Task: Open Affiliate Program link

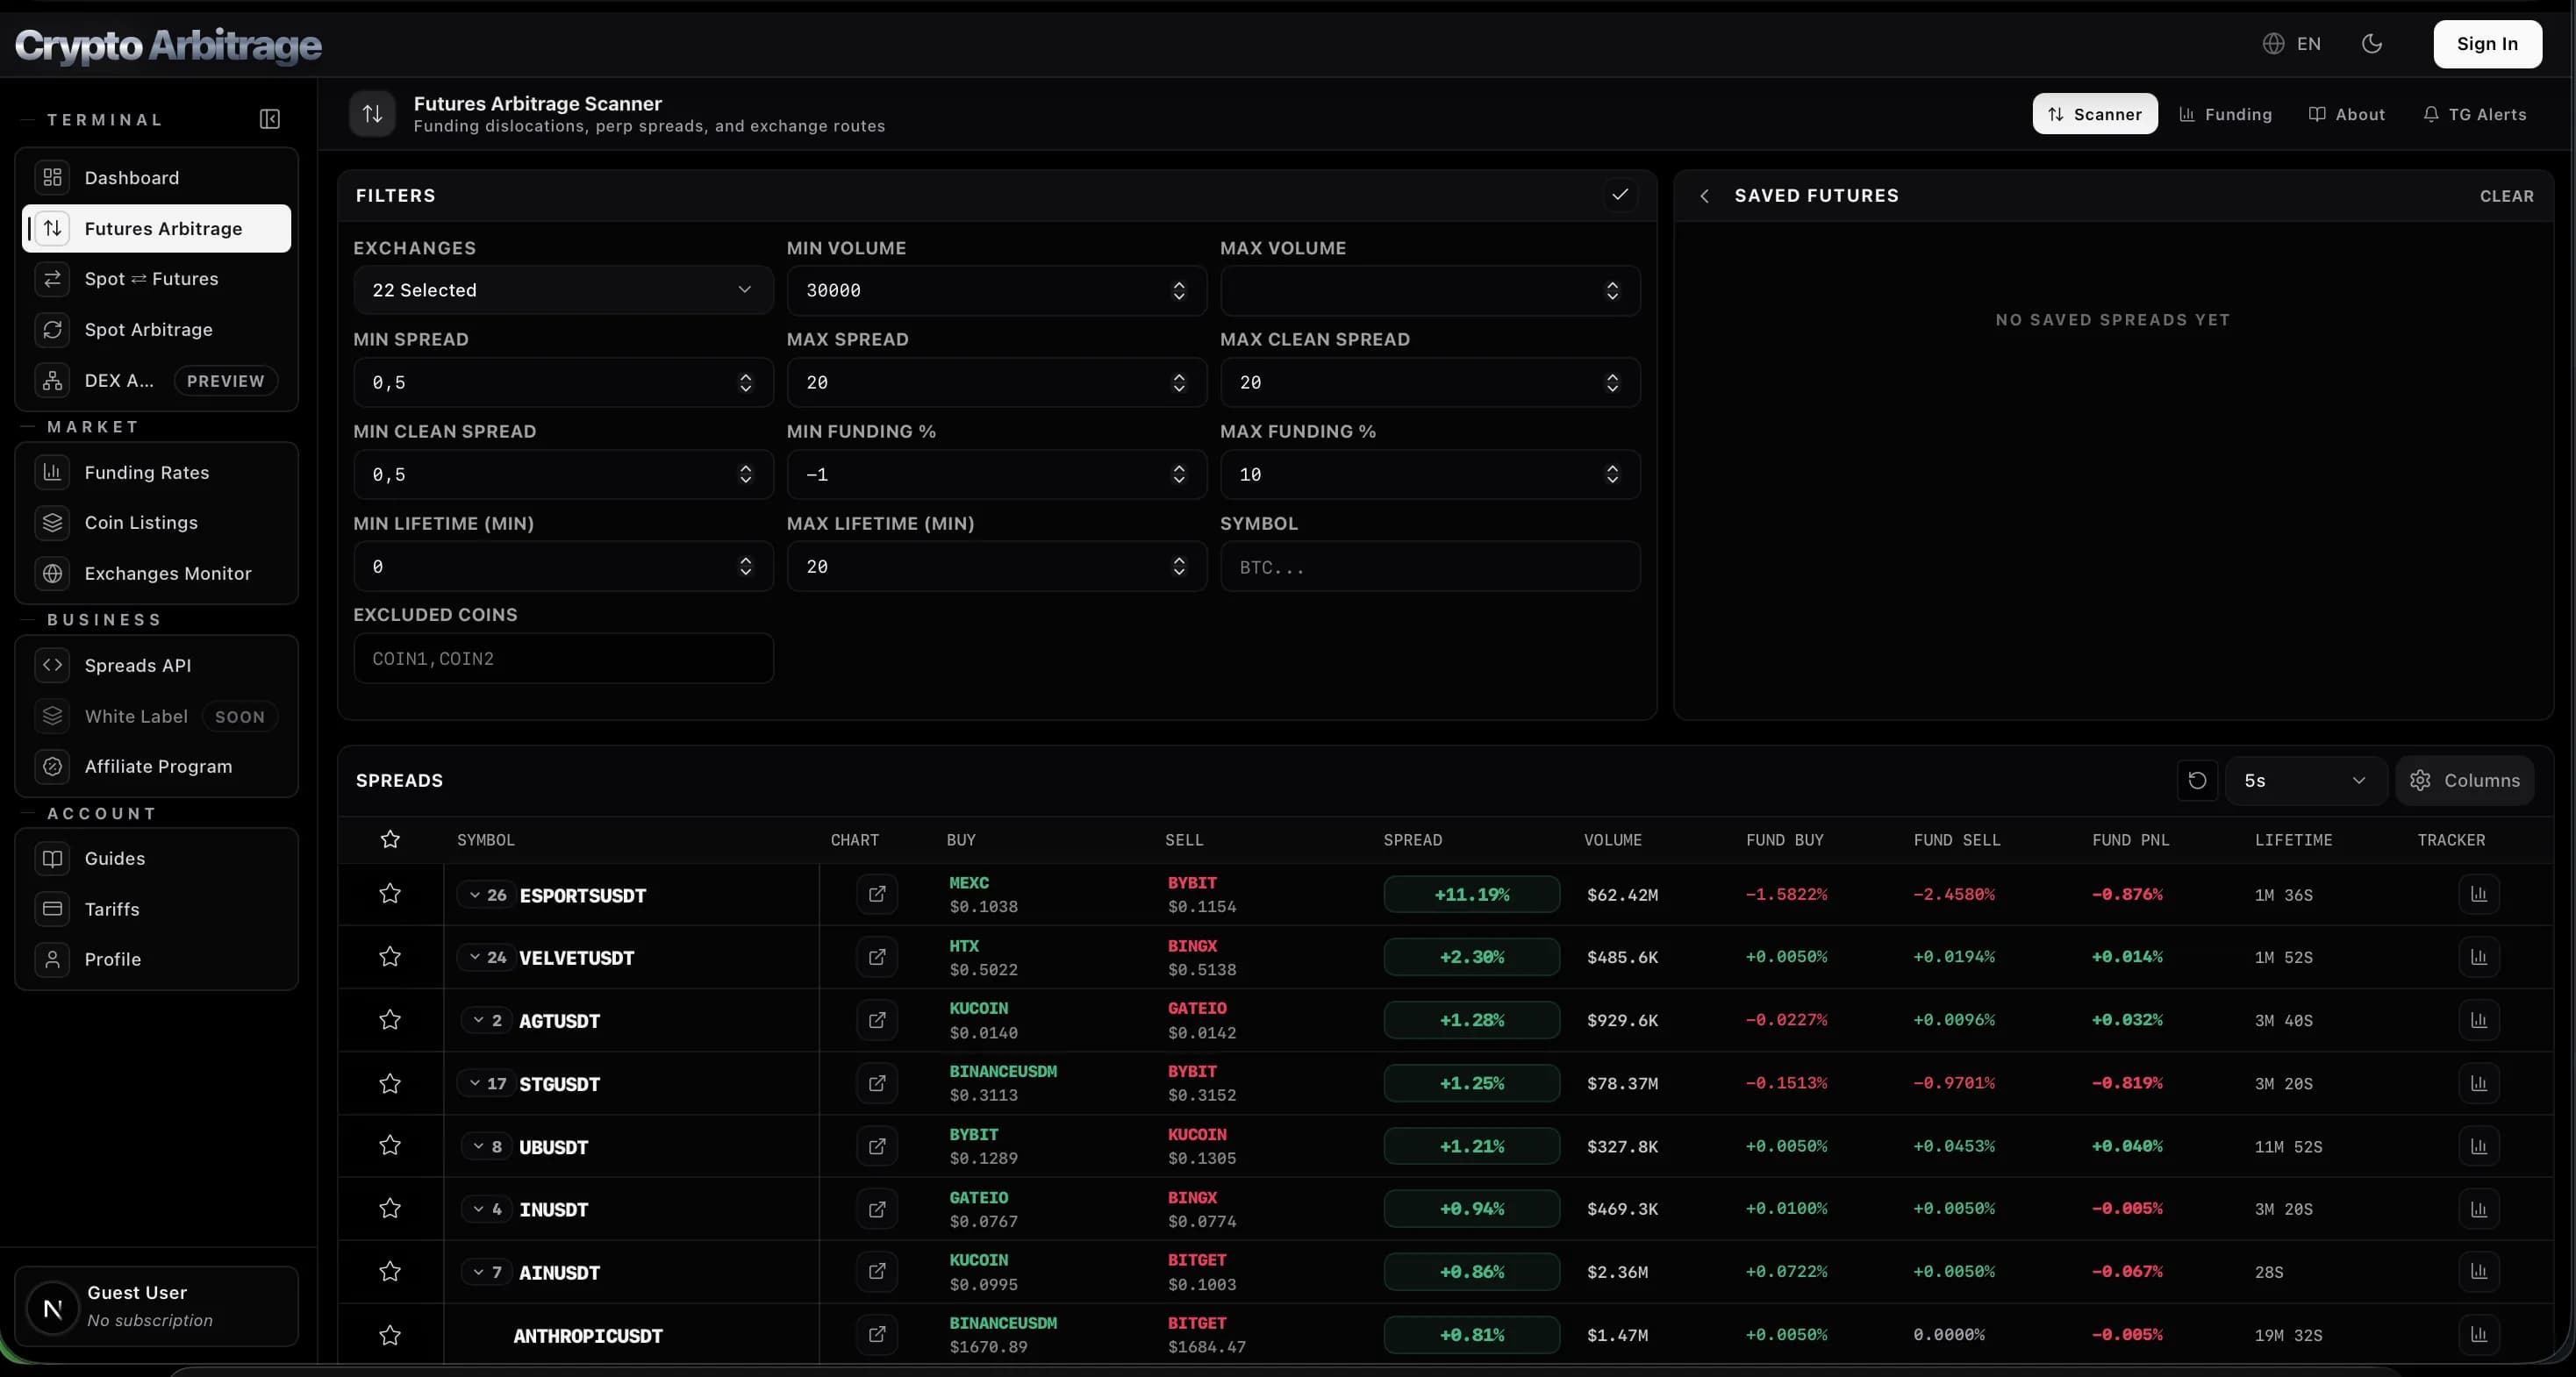Action: (157, 766)
